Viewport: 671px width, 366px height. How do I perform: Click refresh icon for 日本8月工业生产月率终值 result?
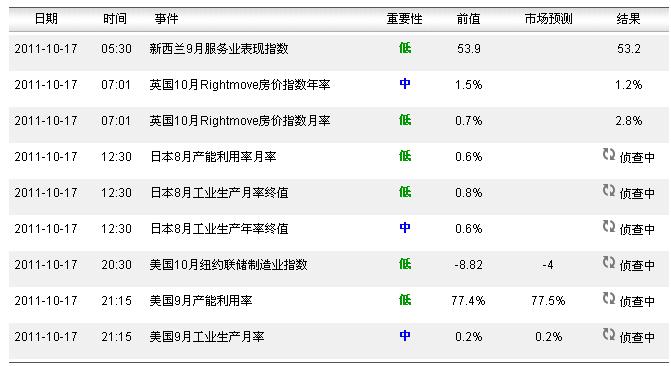pyautogui.click(x=609, y=190)
